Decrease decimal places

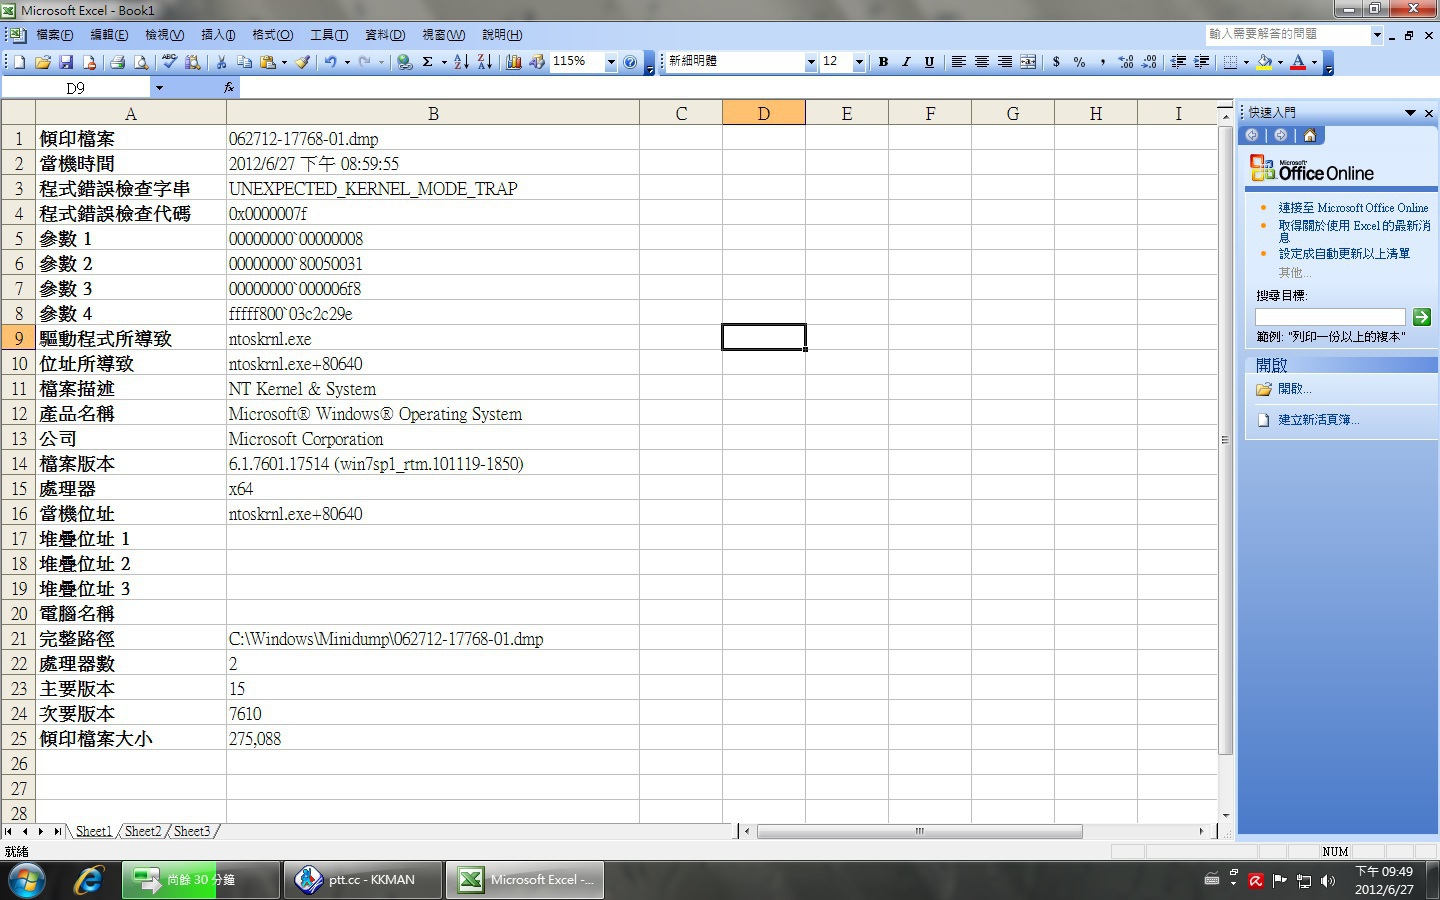1149,62
